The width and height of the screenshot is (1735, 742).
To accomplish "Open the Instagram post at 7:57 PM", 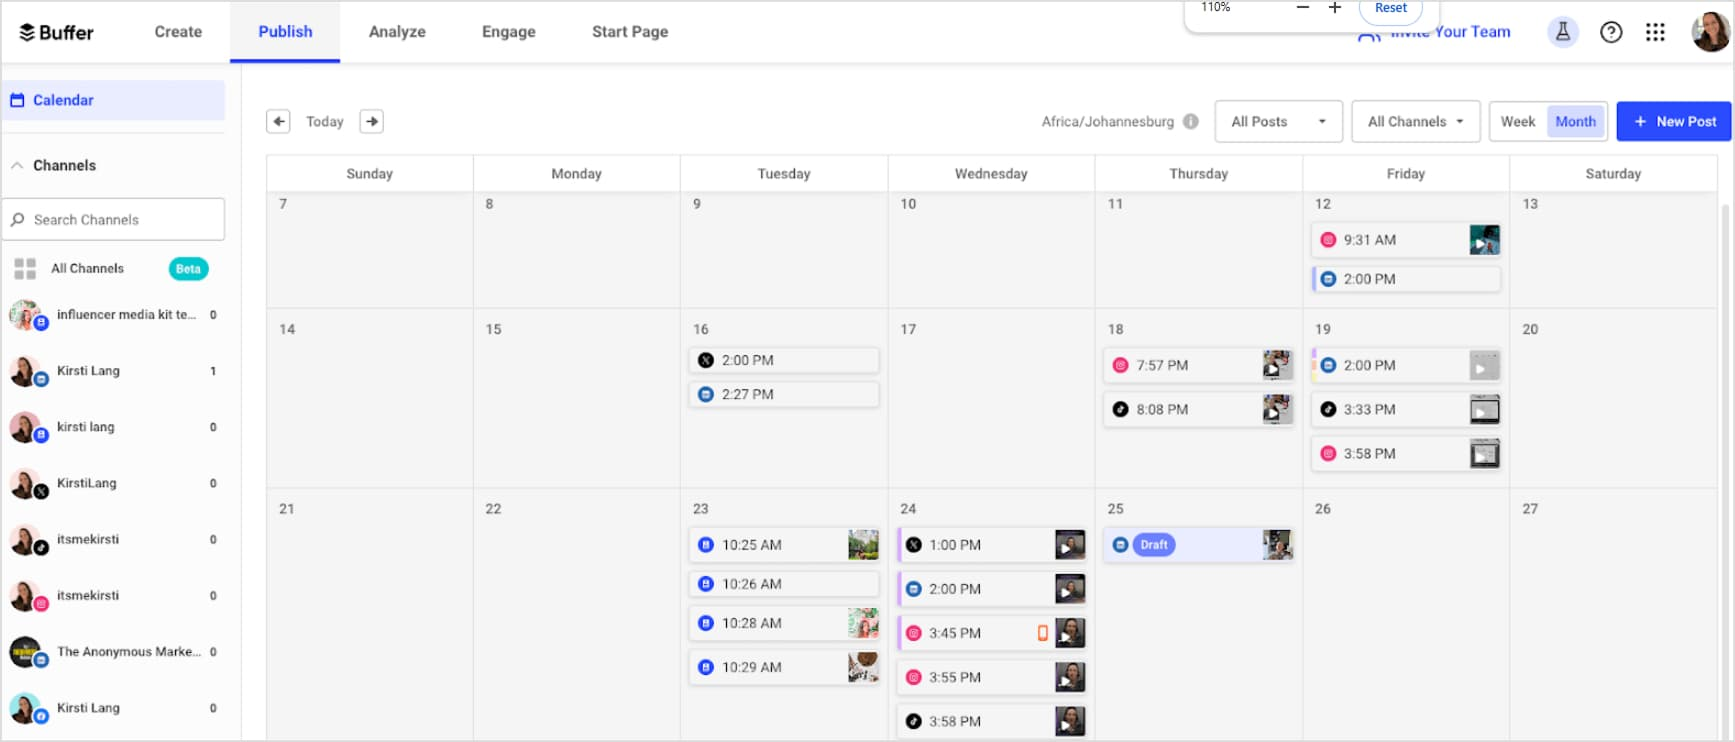I will click(1198, 365).
